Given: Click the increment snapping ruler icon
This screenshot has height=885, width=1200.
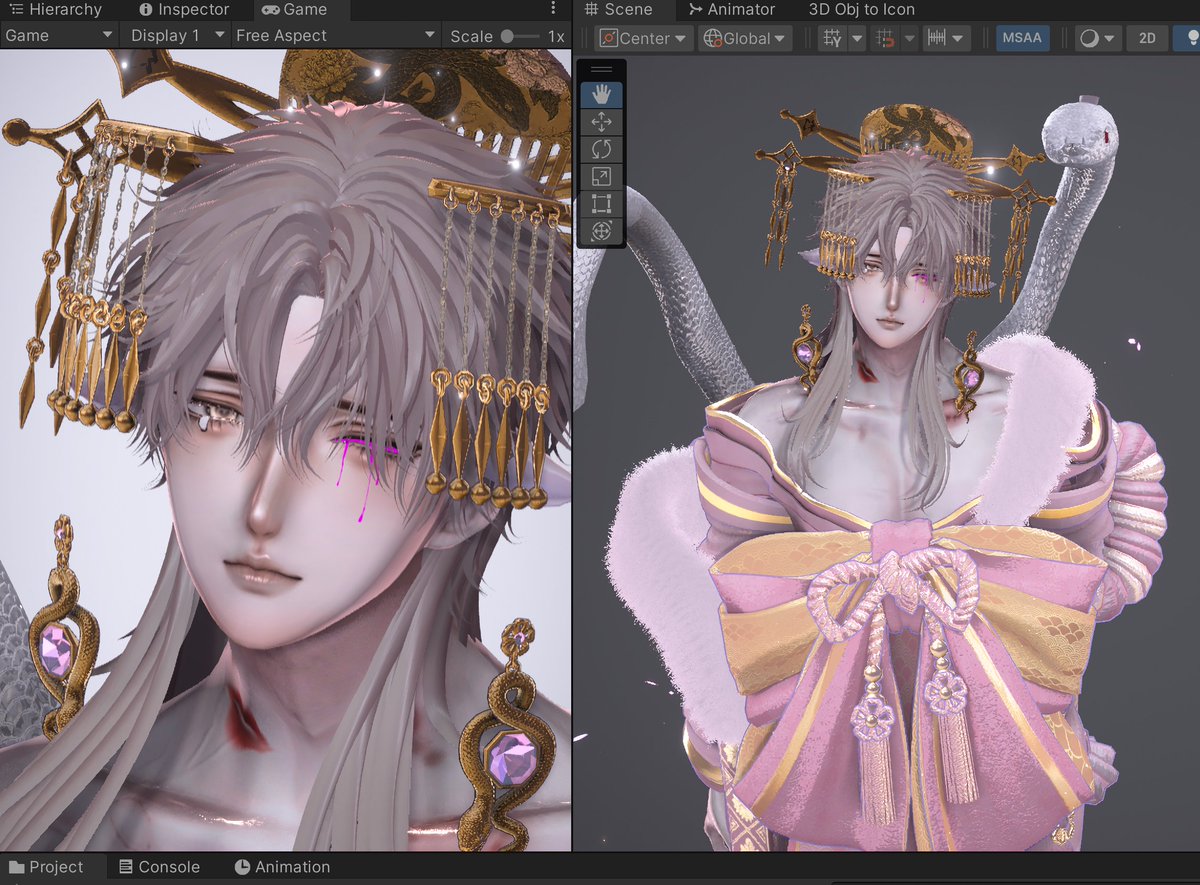Looking at the screenshot, I should coord(937,38).
